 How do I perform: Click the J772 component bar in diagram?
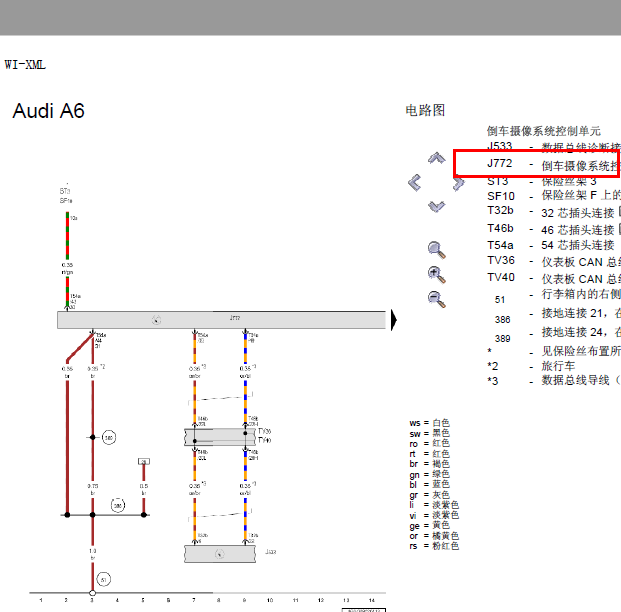[221, 320]
